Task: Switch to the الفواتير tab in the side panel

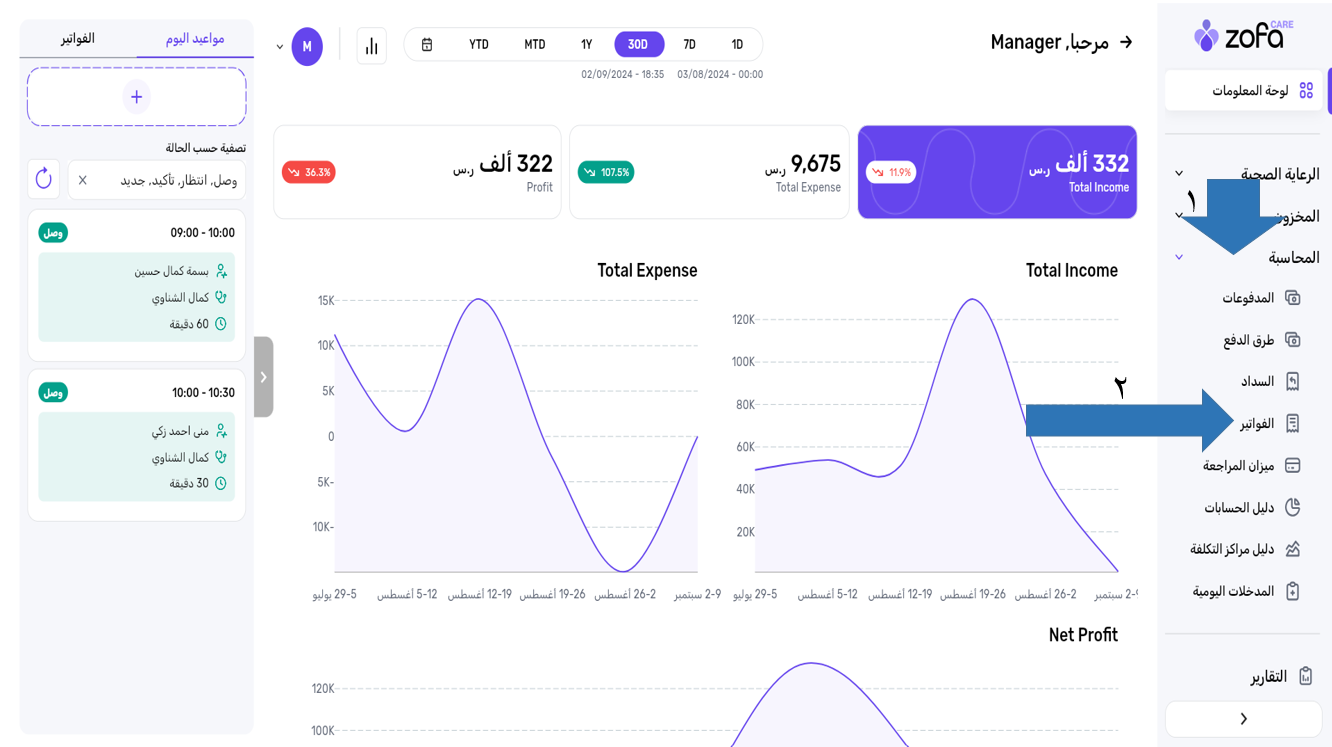Action: point(78,39)
